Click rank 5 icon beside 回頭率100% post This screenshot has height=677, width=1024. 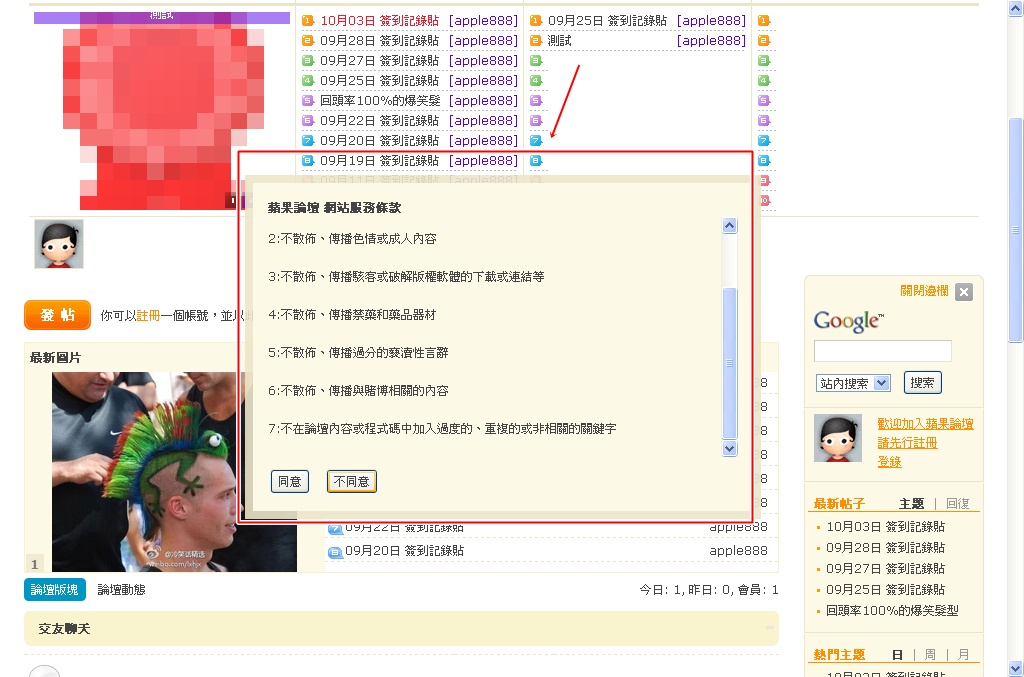[308, 101]
